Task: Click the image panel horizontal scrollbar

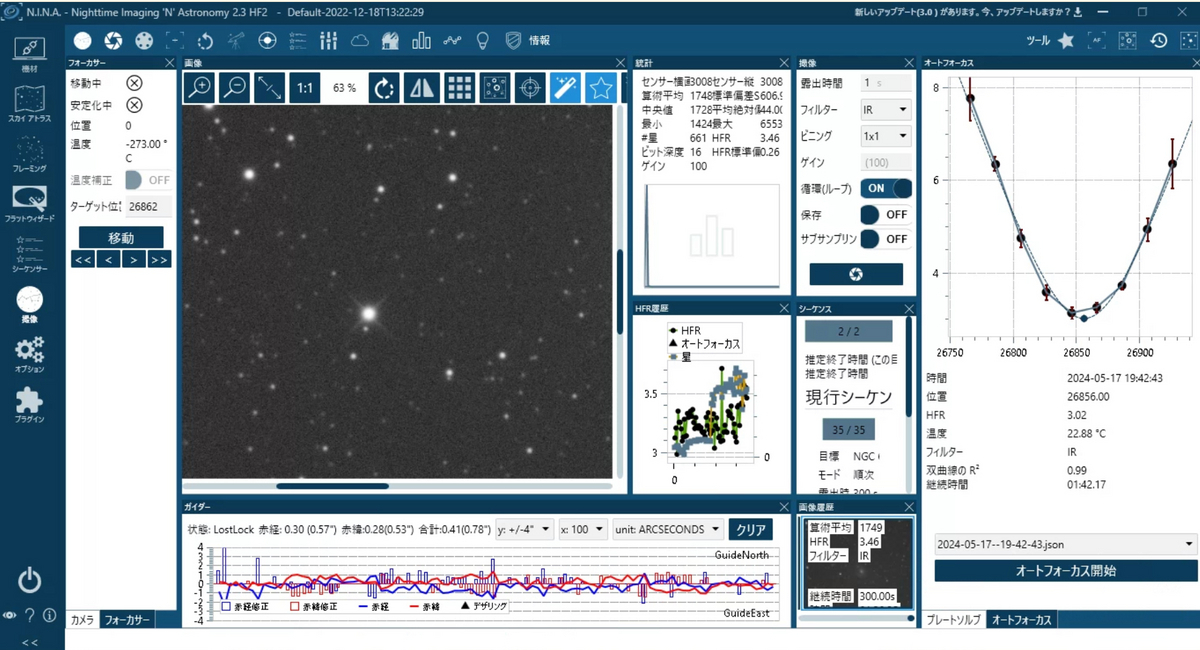Action: 332,486
